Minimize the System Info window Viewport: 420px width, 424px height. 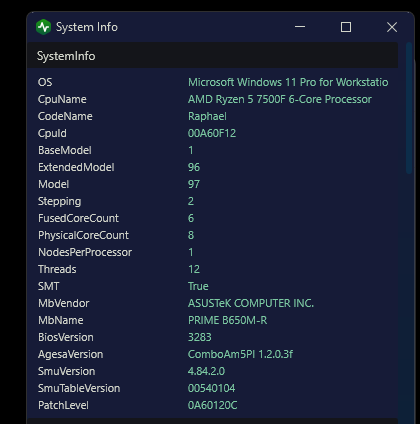tap(300, 27)
